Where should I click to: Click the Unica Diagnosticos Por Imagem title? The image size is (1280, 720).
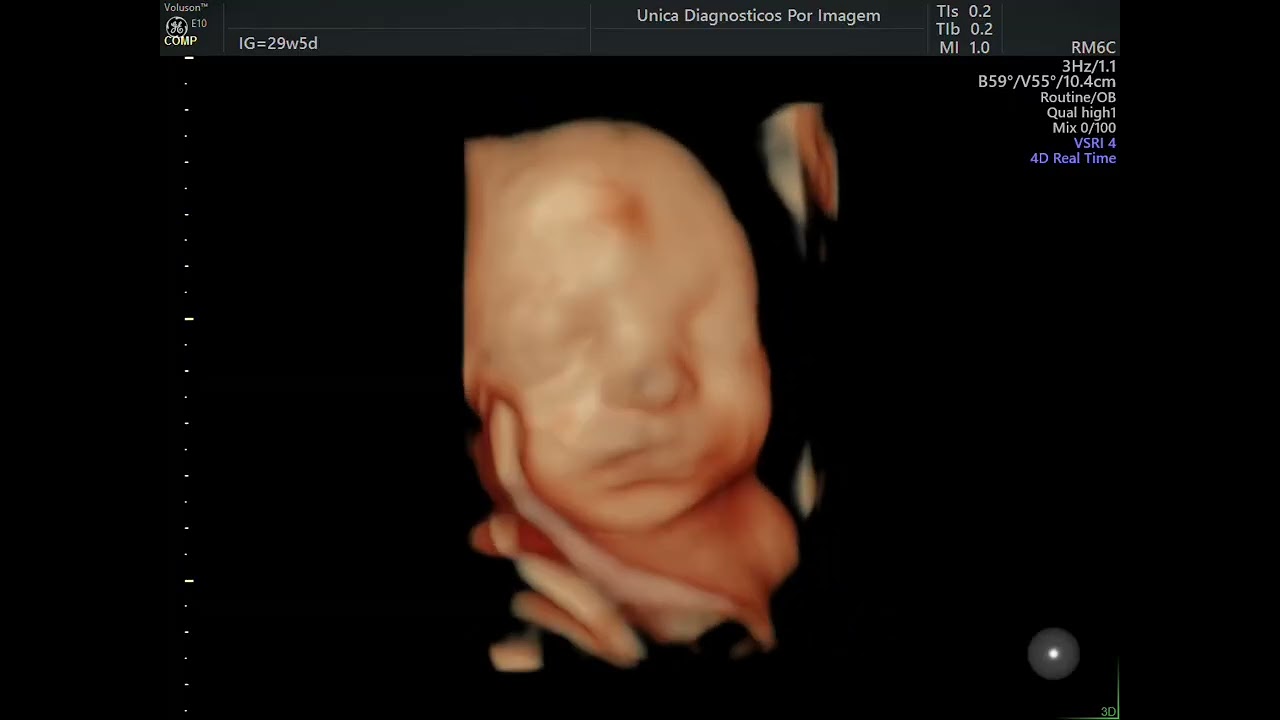tap(758, 16)
